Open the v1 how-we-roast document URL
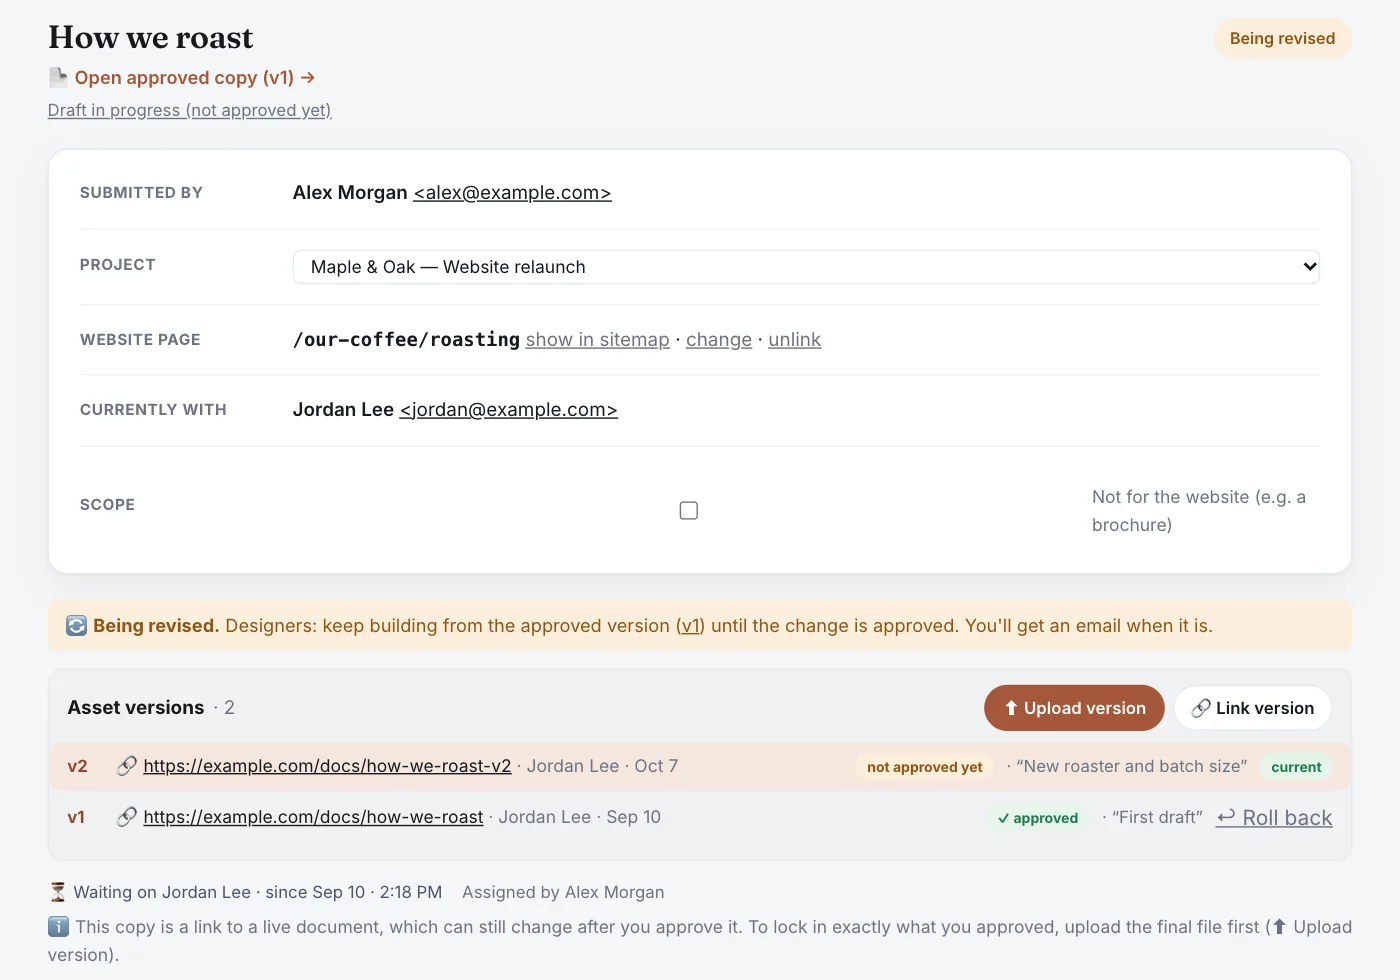The height and width of the screenshot is (980, 1400). (x=313, y=817)
